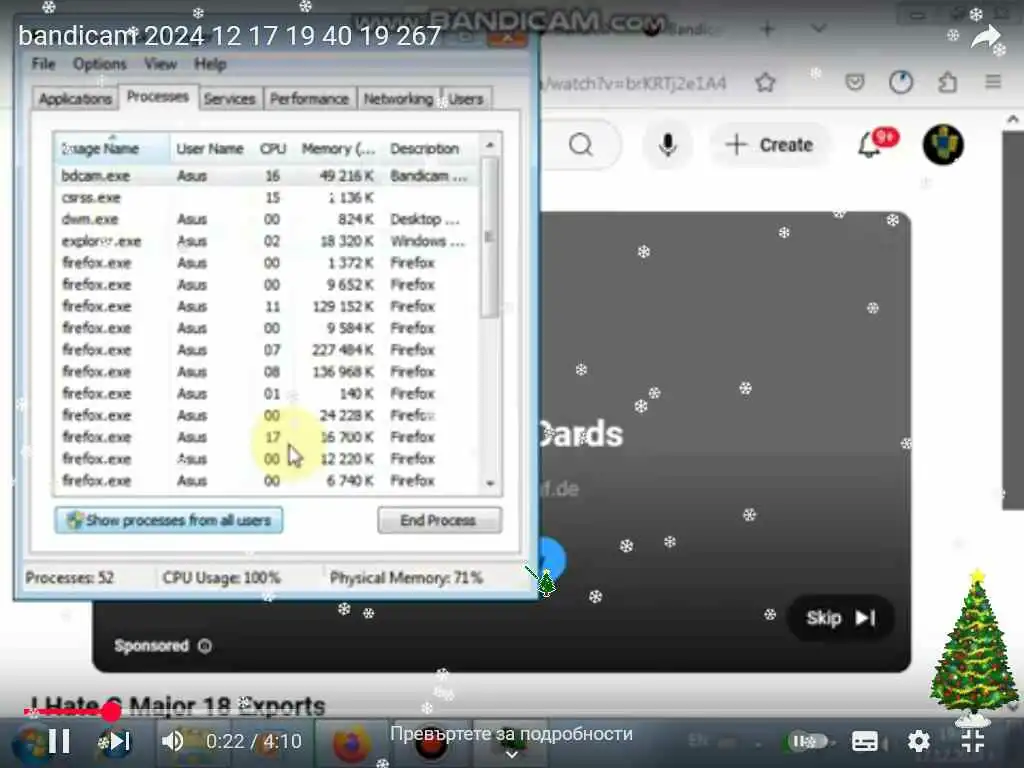Bookmark page with the star icon
Image resolution: width=1024 pixels, height=768 pixels.
[765, 82]
